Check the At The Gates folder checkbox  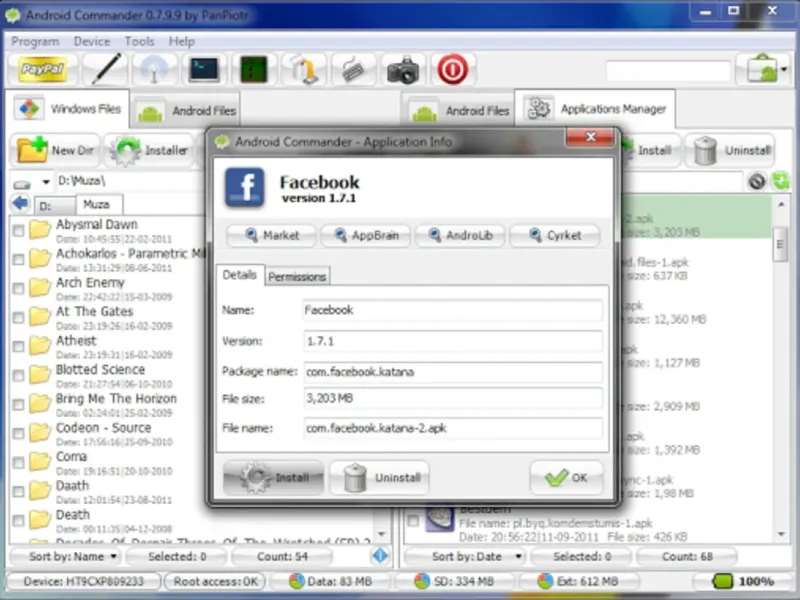tap(18, 318)
